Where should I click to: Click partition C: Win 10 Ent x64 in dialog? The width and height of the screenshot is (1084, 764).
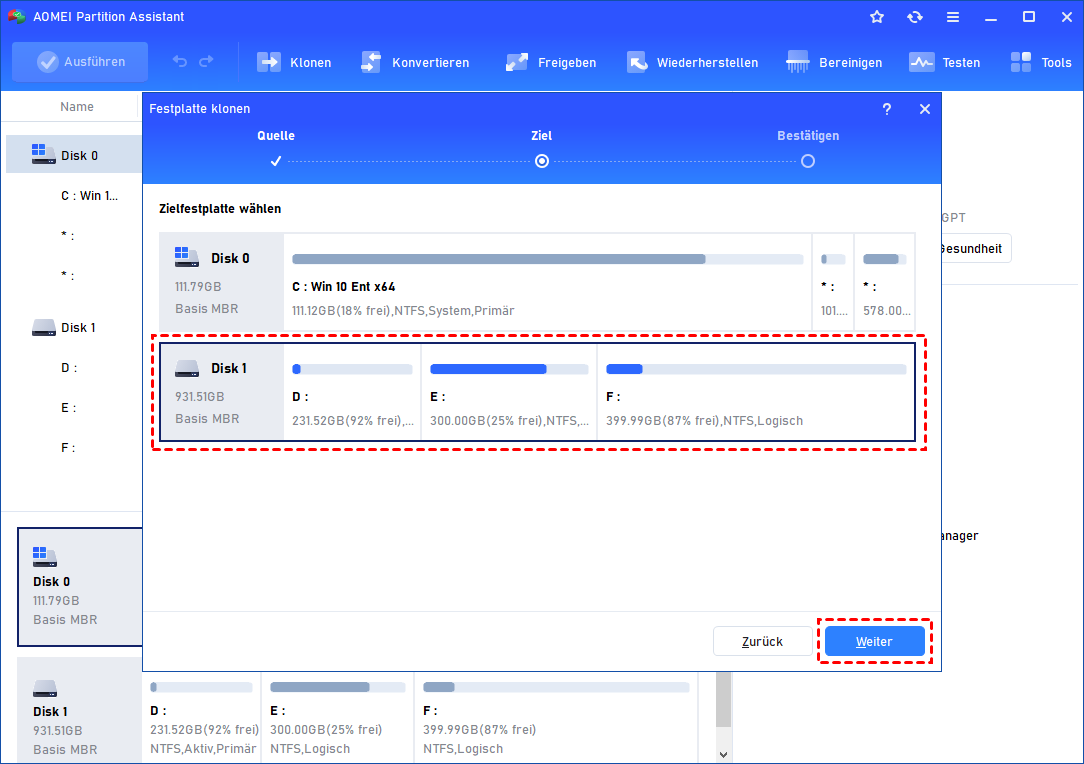[x=548, y=282]
